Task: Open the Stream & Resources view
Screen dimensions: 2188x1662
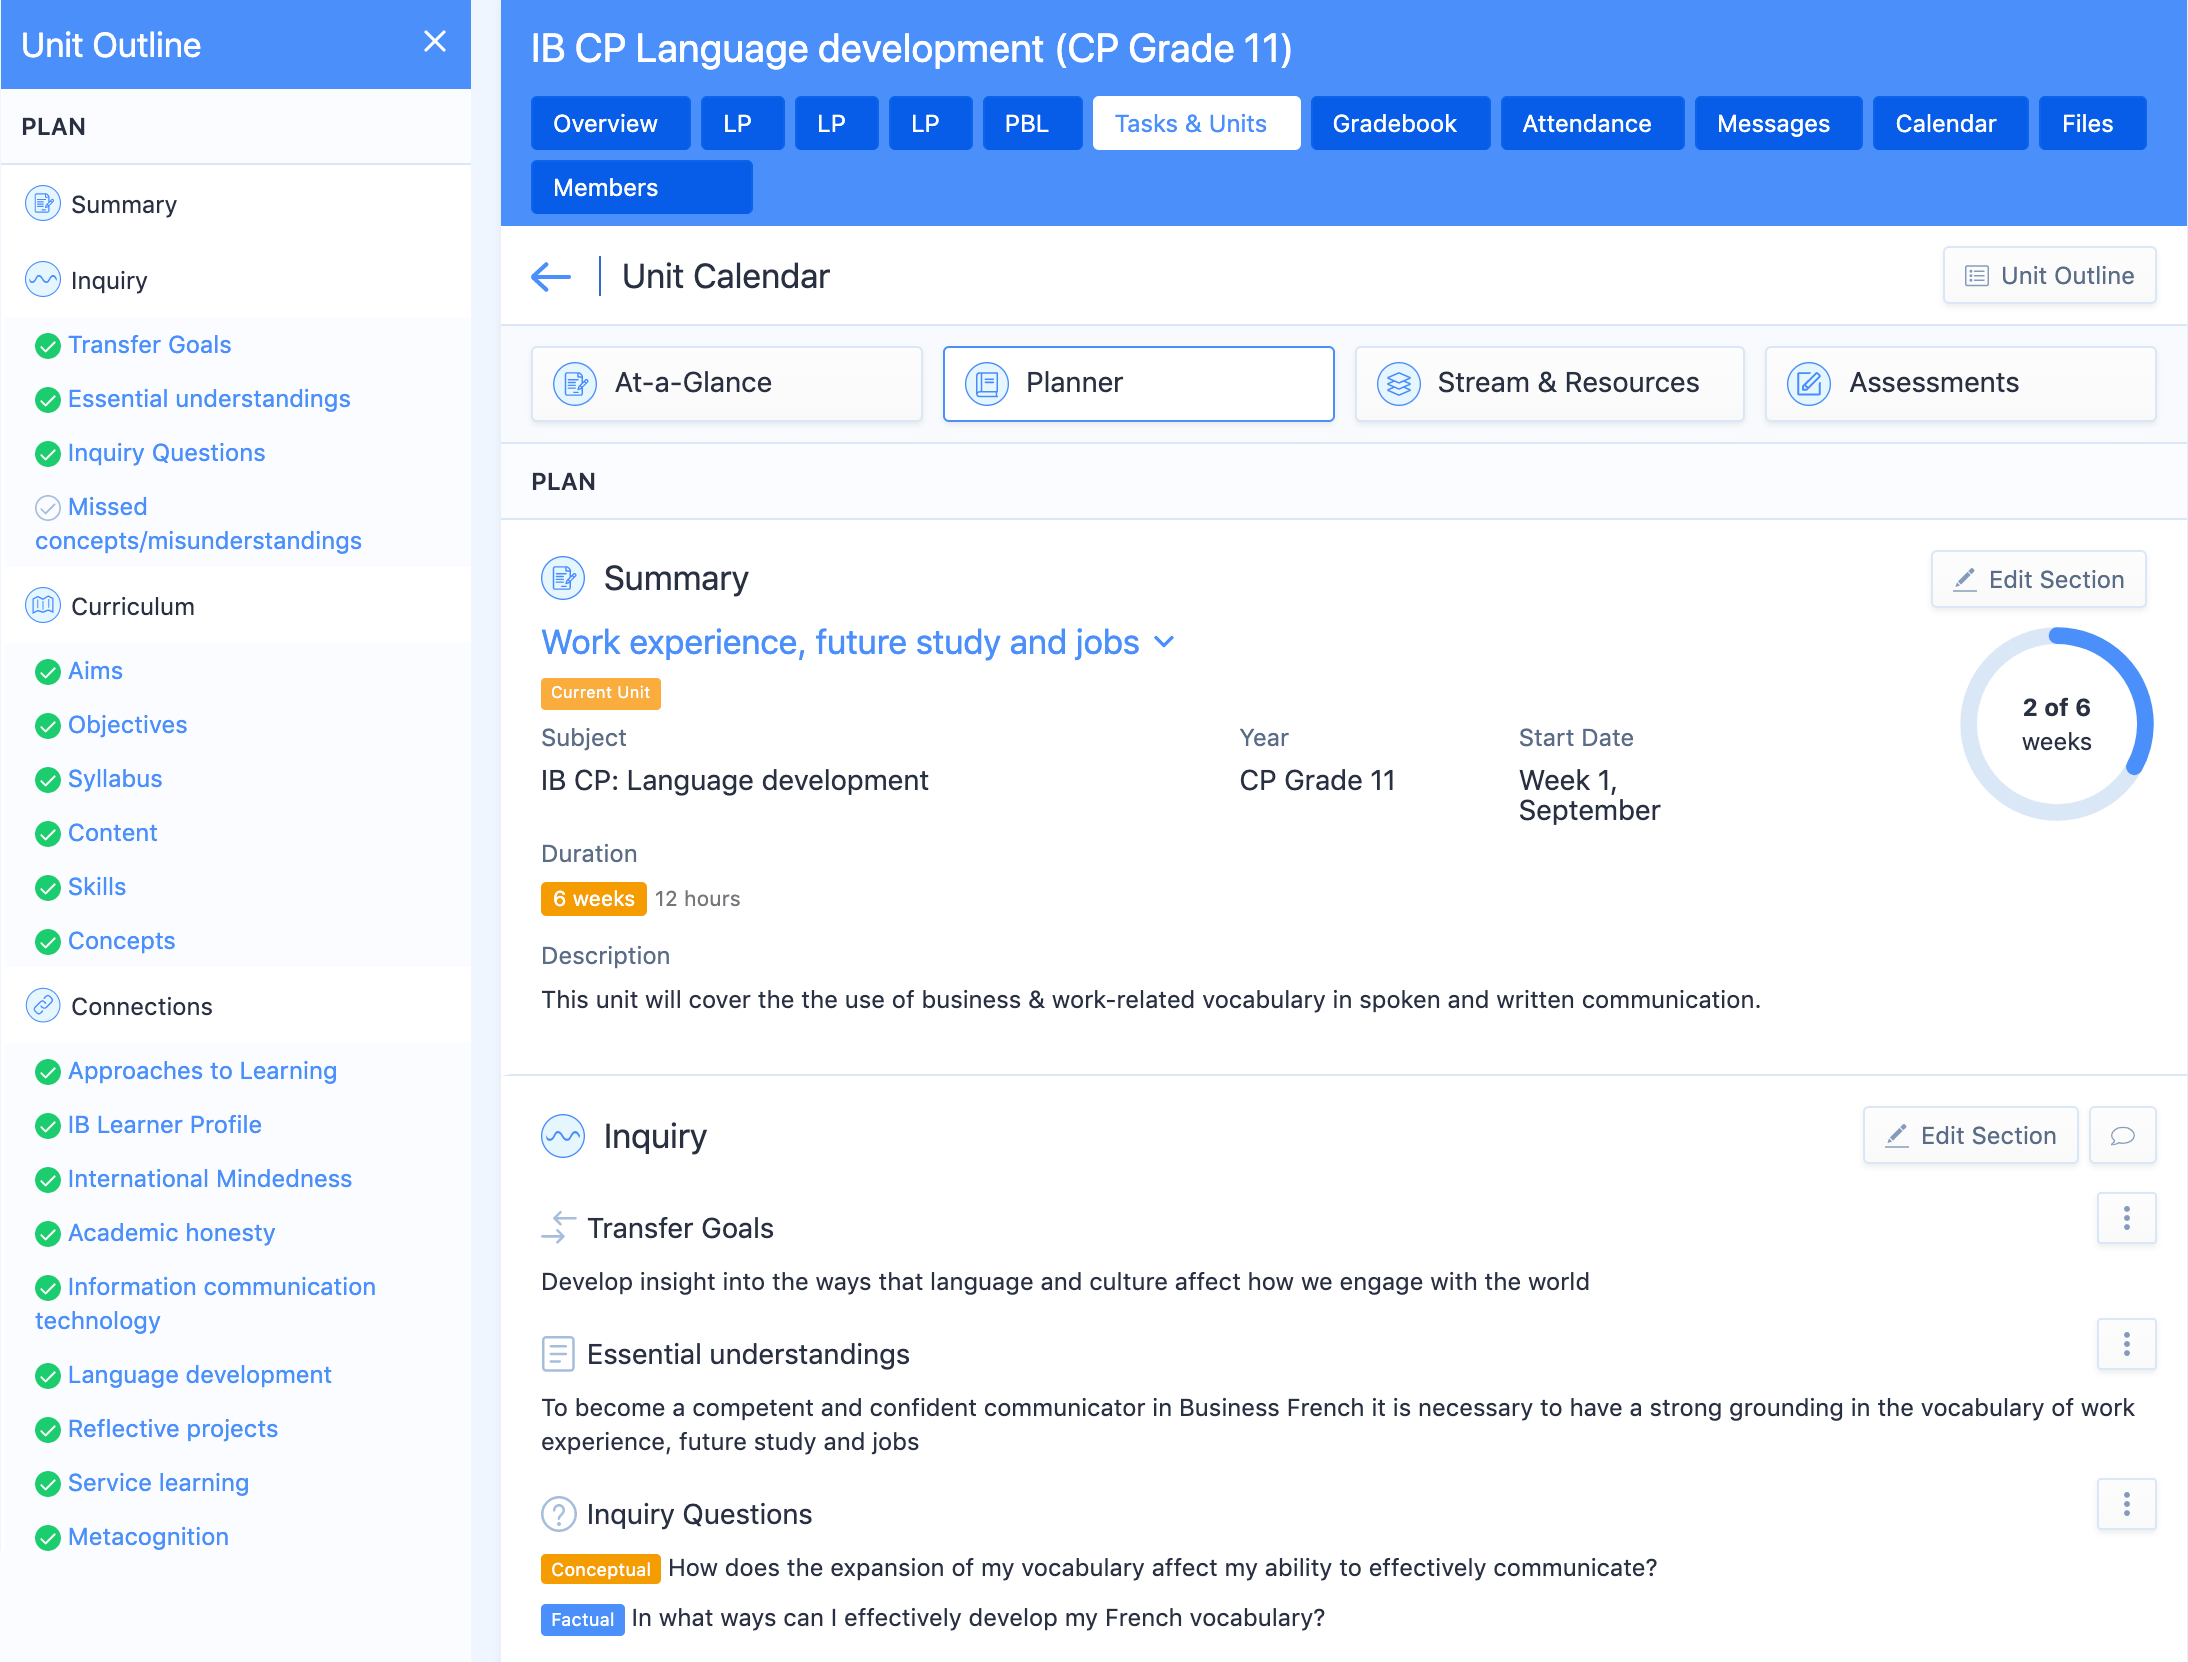Action: 1548,384
